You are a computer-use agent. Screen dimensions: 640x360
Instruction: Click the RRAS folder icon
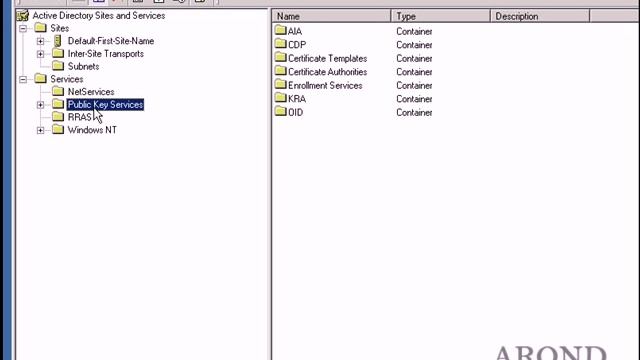coord(58,117)
